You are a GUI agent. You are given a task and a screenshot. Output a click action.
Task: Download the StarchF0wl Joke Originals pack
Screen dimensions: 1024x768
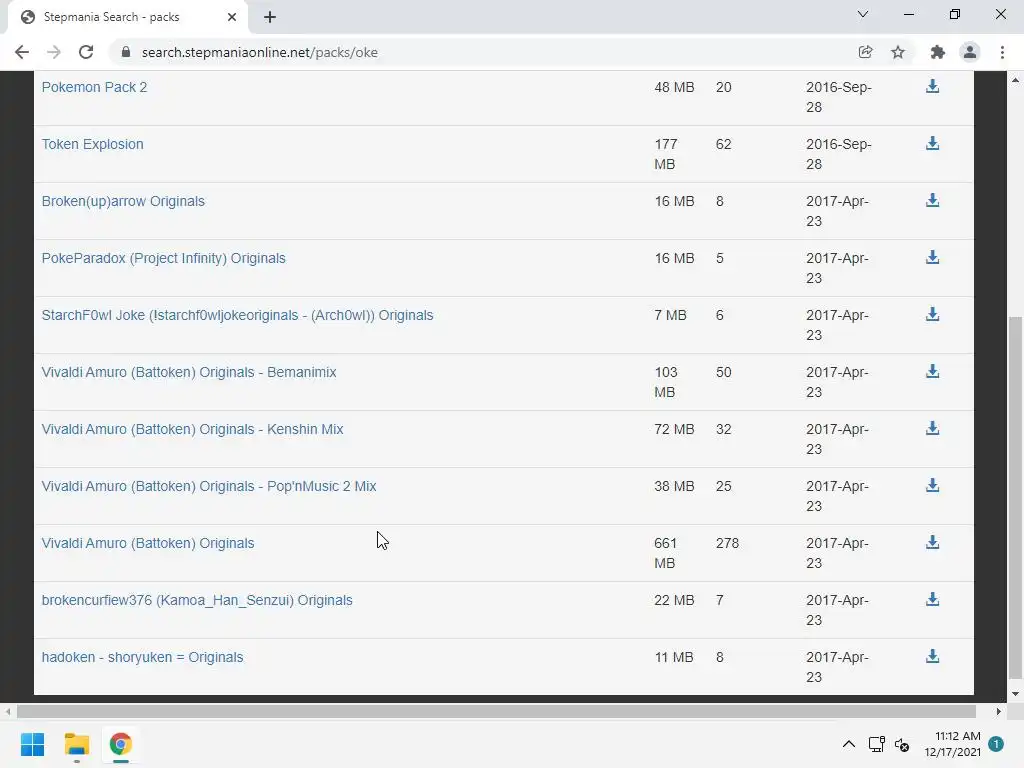point(932,314)
